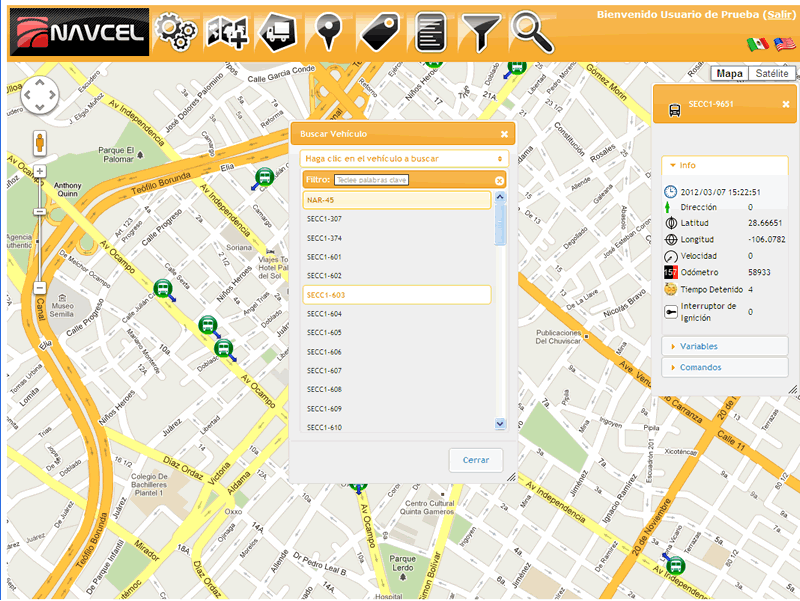The width and height of the screenshot is (800, 601).
Task: Click the Longitud value -106.0782
Action: coord(767,239)
